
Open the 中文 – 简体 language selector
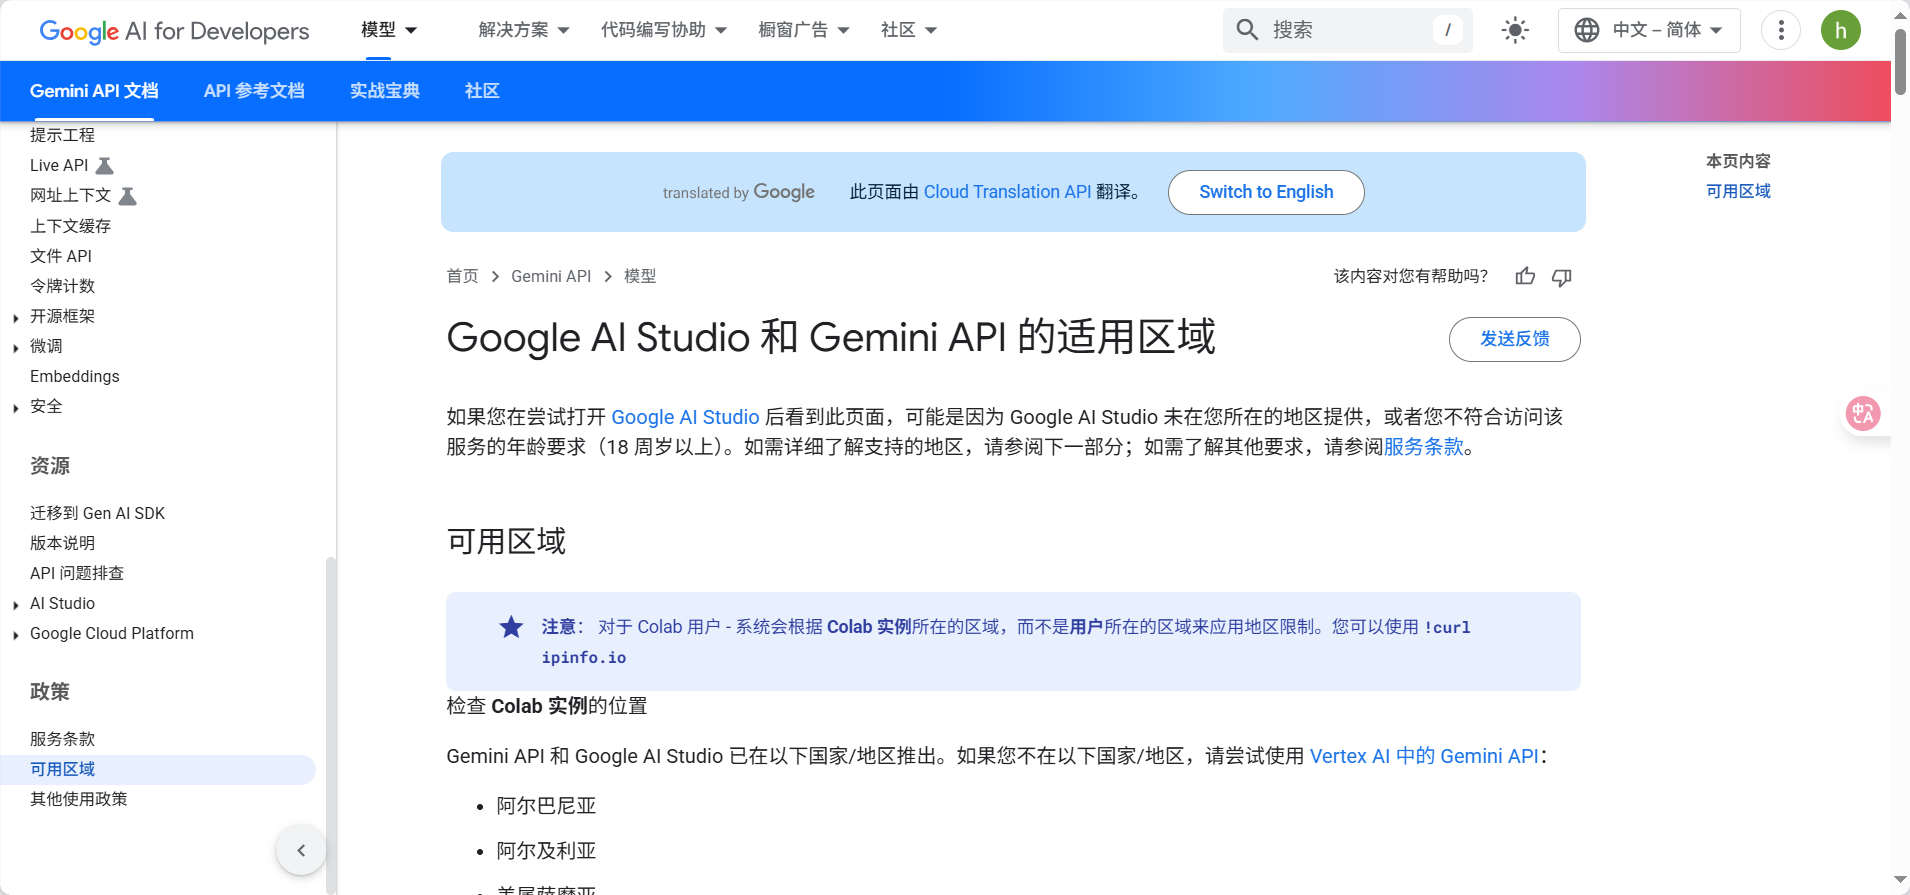1649,30
